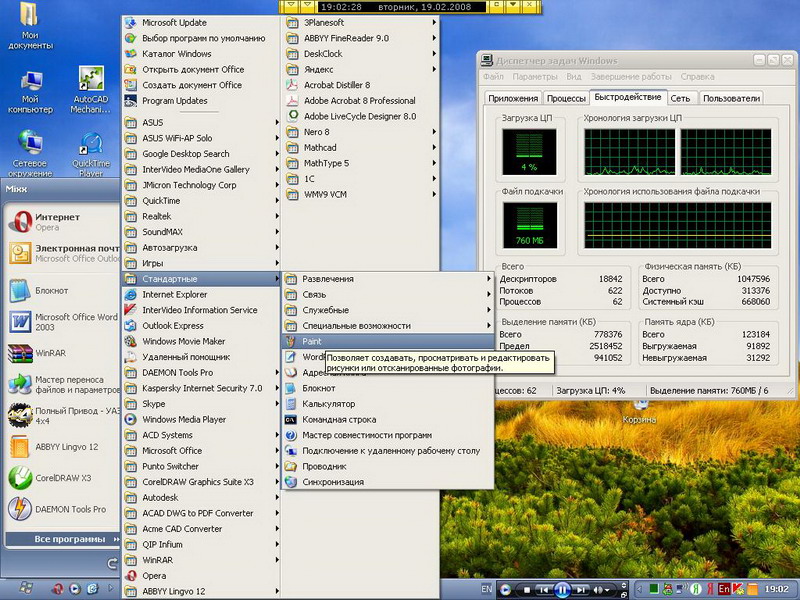Open Подключение к удаленному рабочему столу

pos(388,451)
